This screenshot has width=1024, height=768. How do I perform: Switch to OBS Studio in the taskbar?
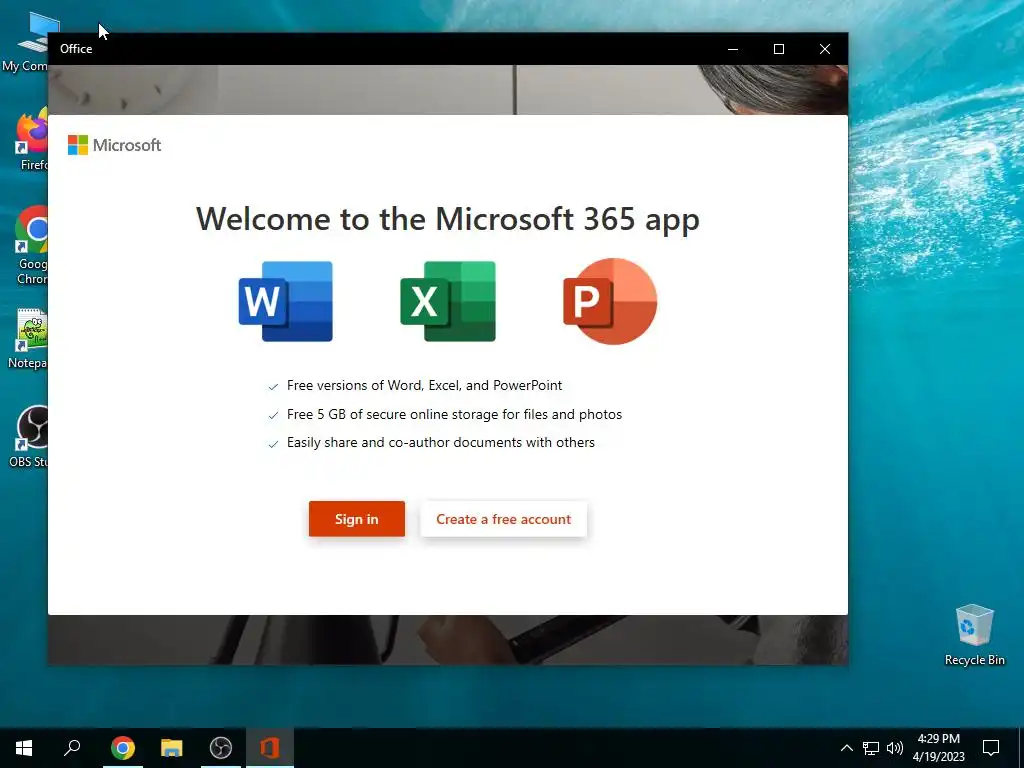coord(221,748)
